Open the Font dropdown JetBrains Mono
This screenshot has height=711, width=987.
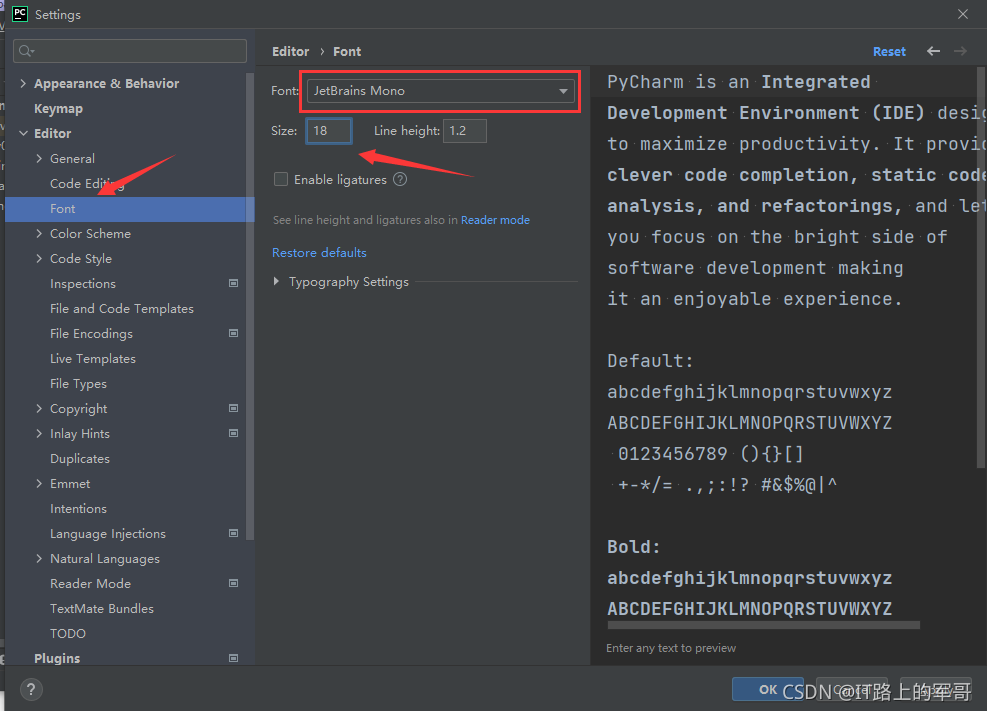click(441, 91)
